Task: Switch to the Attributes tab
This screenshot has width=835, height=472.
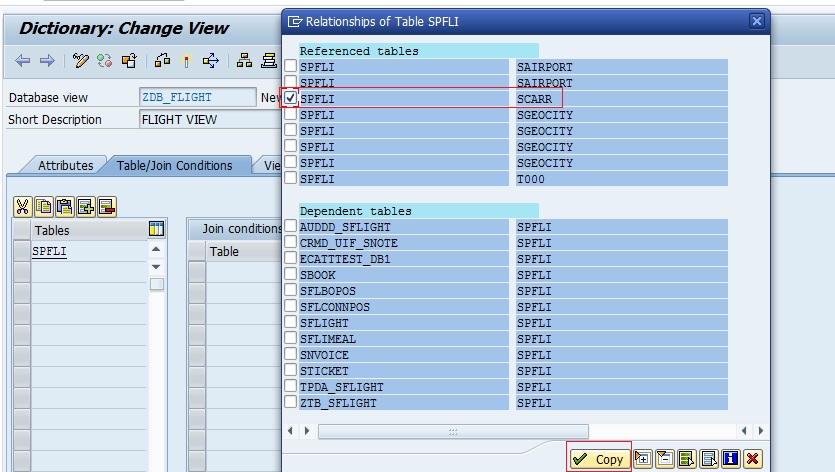Action: (66, 166)
